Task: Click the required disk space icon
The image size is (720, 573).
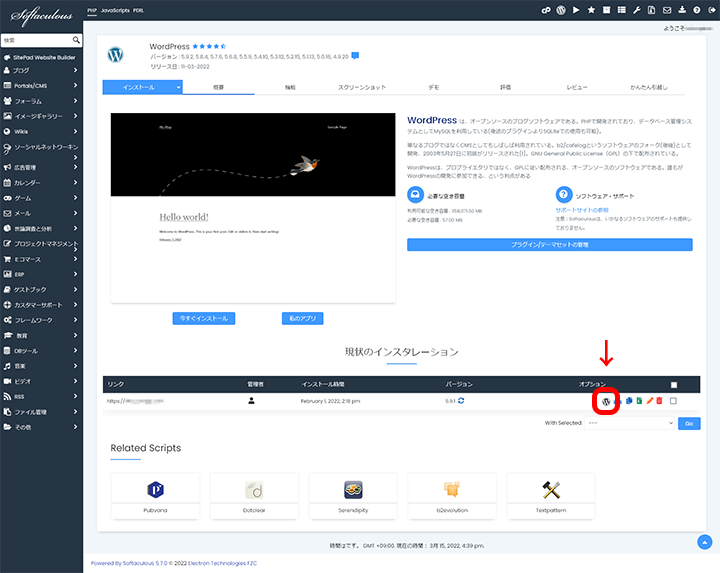Action: click(415, 194)
